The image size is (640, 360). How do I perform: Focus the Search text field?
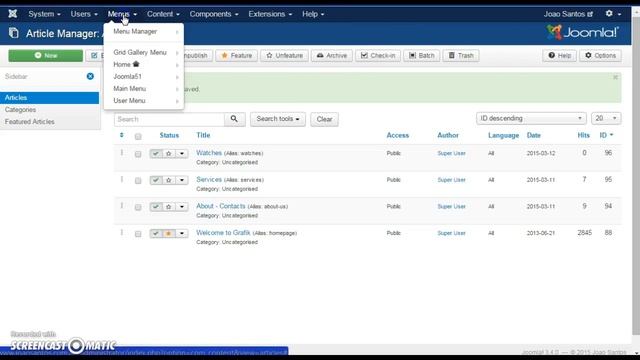pyautogui.click(x=169, y=119)
